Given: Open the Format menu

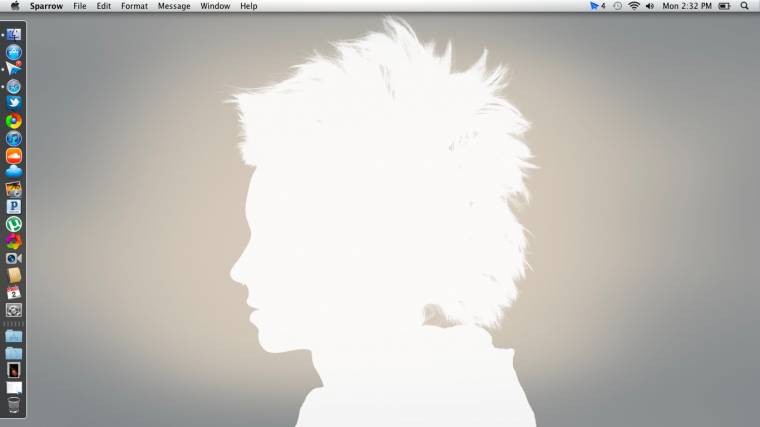Looking at the screenshot, I should (134, 6).
